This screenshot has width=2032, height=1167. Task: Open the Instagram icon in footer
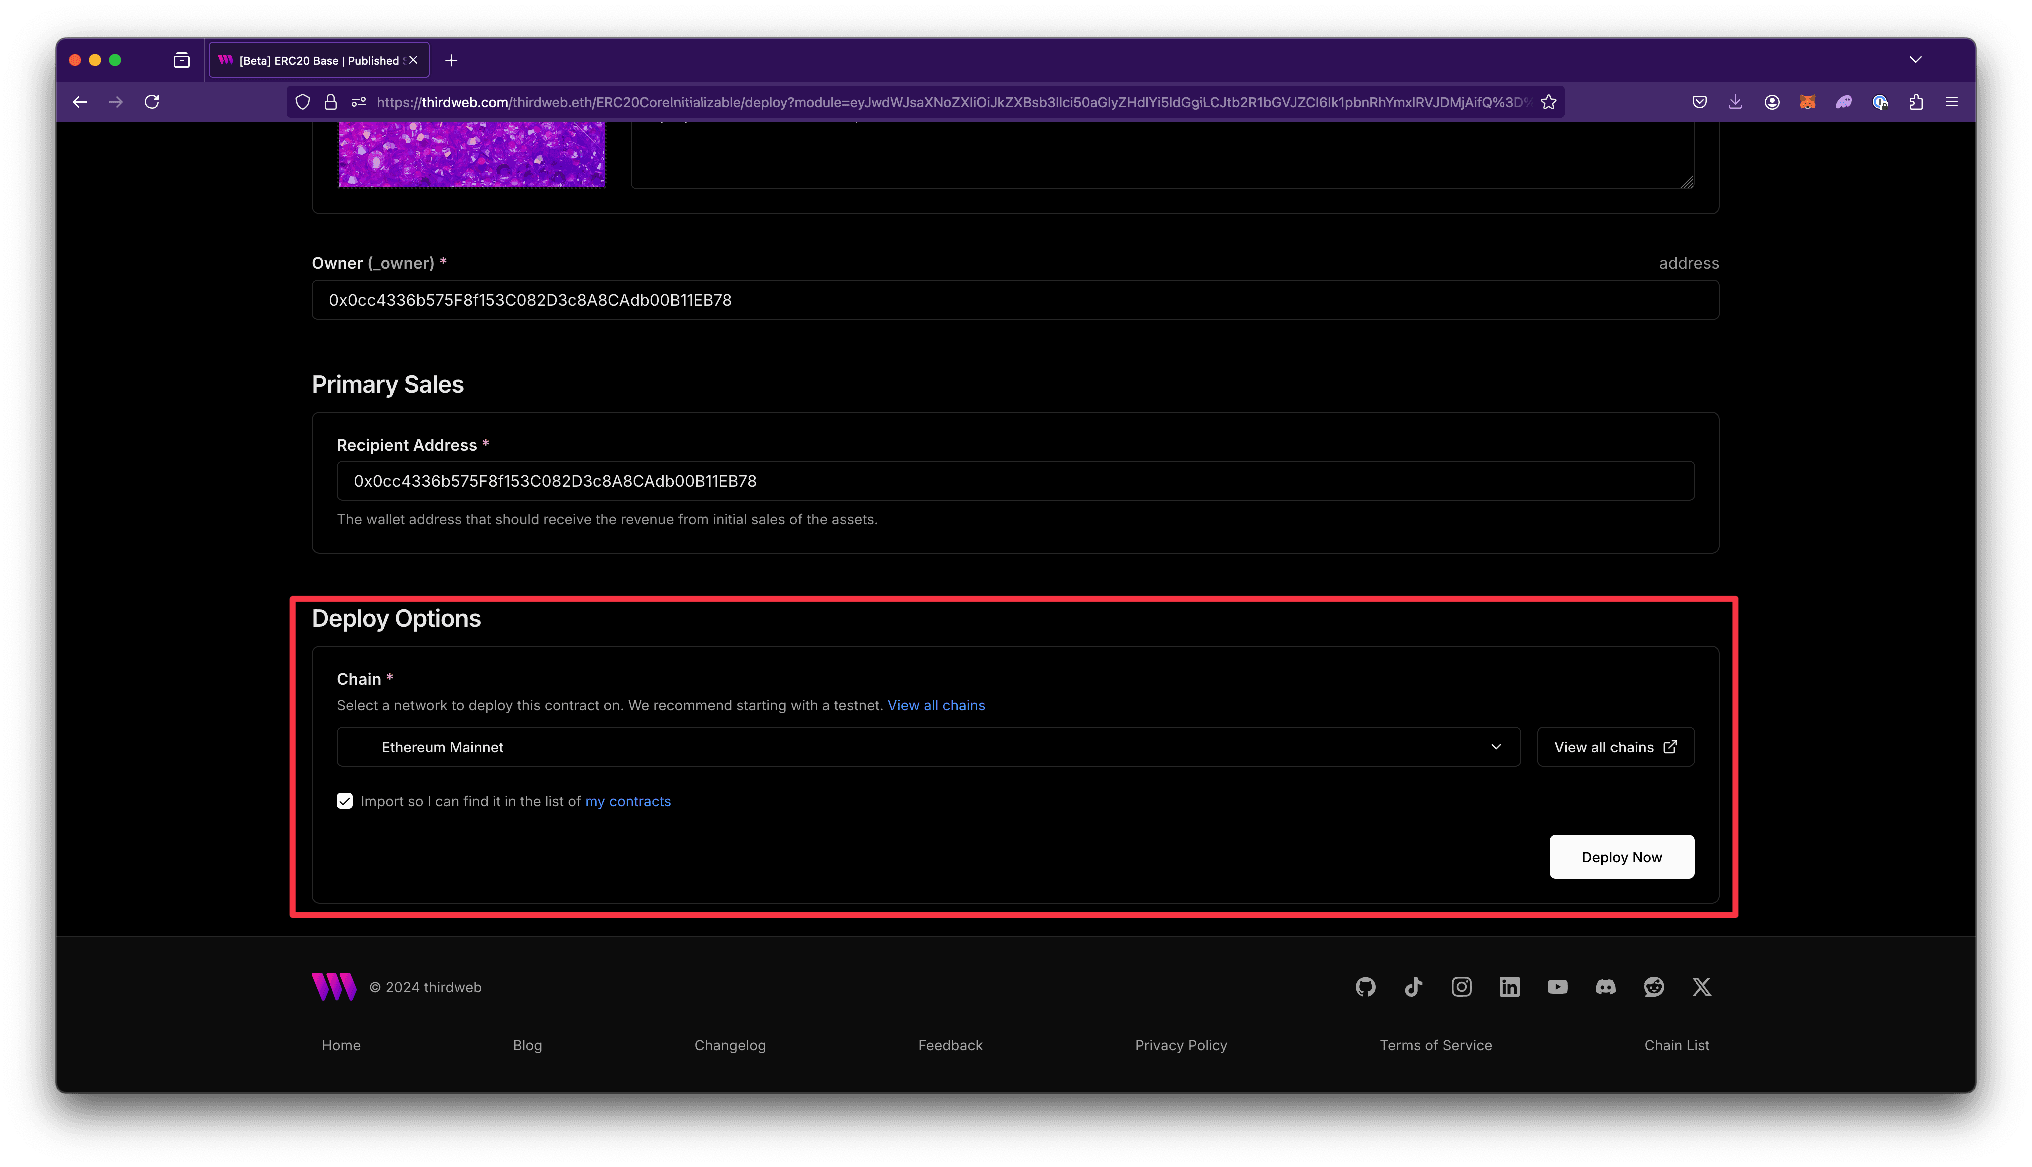coord(1461,987)
